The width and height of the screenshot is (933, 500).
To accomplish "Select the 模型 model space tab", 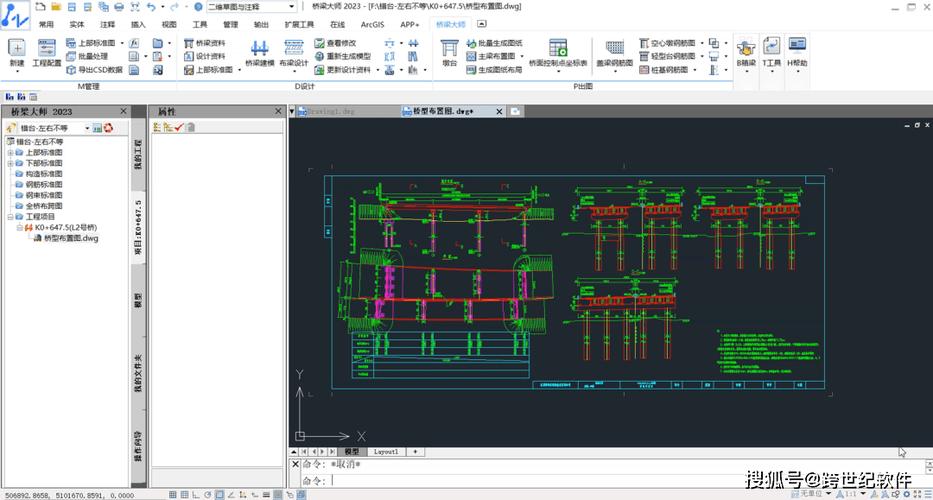I will pyautogui.click(x=352, y=452).
